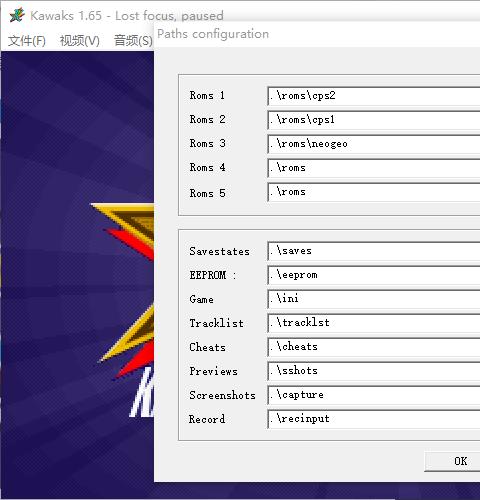Click the 'Screenshots' label

click(x=222, y=395)
